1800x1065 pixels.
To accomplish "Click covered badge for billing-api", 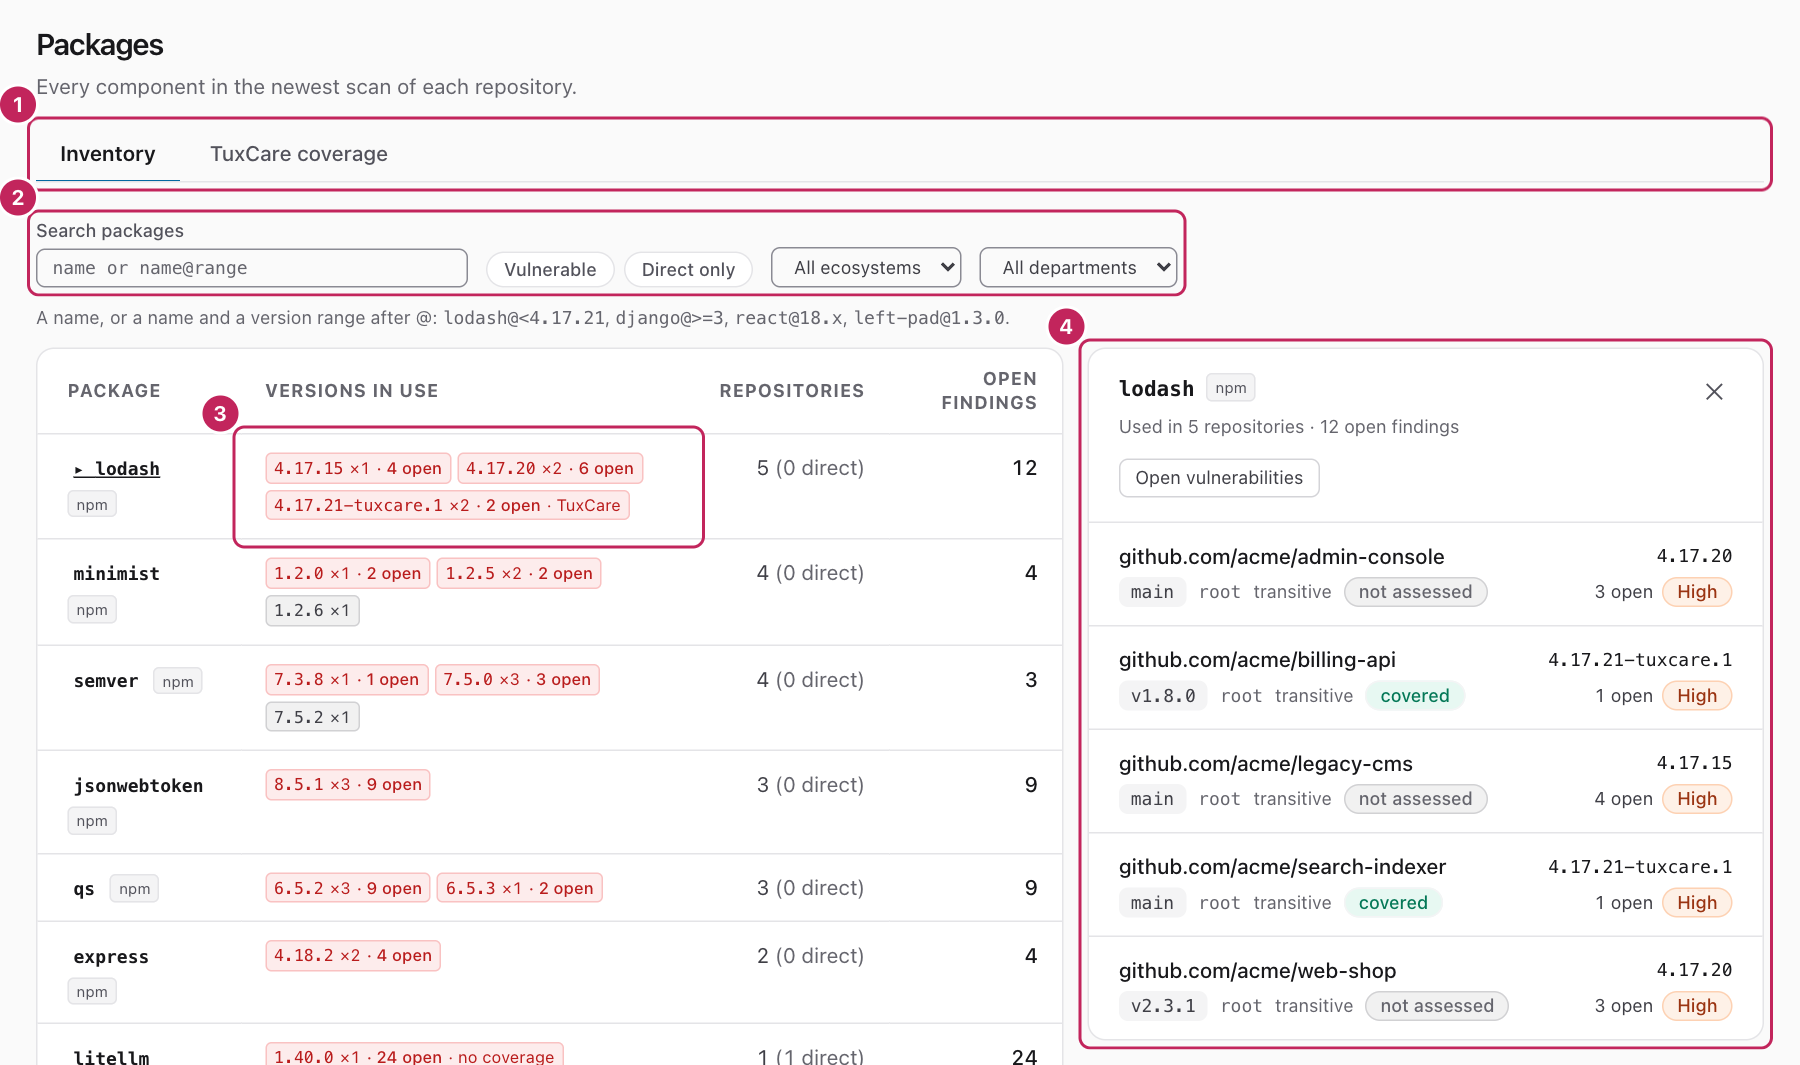I will [1414, 696].
